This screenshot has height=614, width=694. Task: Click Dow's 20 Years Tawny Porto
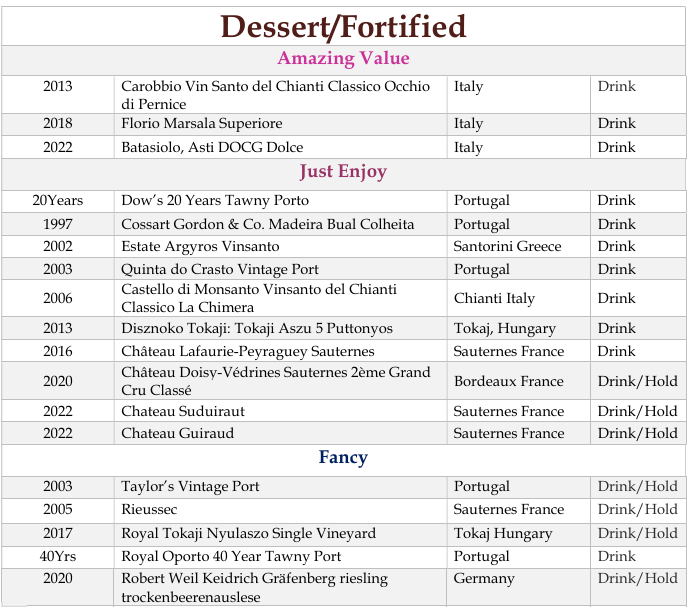click(215, 201)
